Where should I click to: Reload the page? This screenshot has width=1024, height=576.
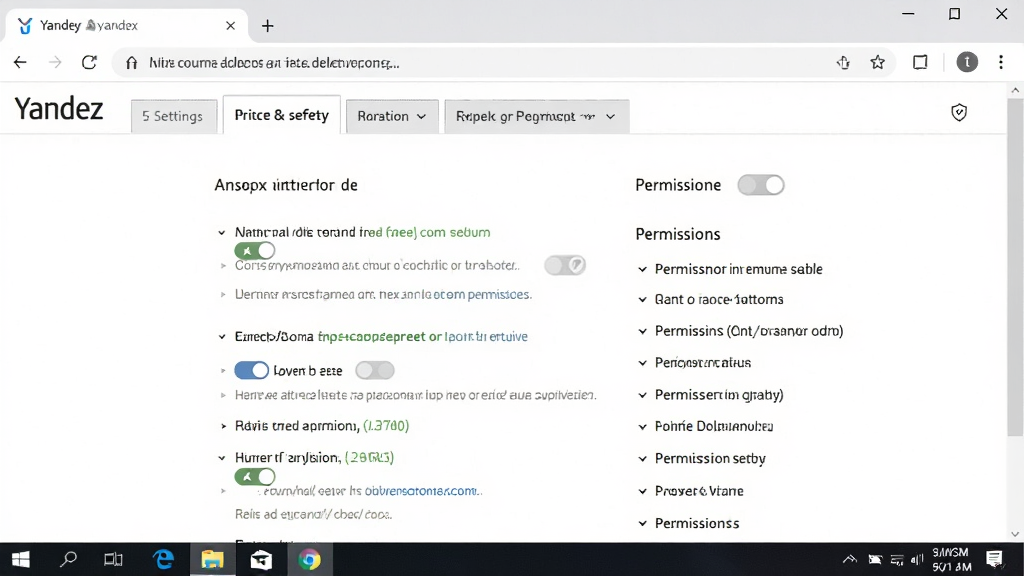point(89,62)
